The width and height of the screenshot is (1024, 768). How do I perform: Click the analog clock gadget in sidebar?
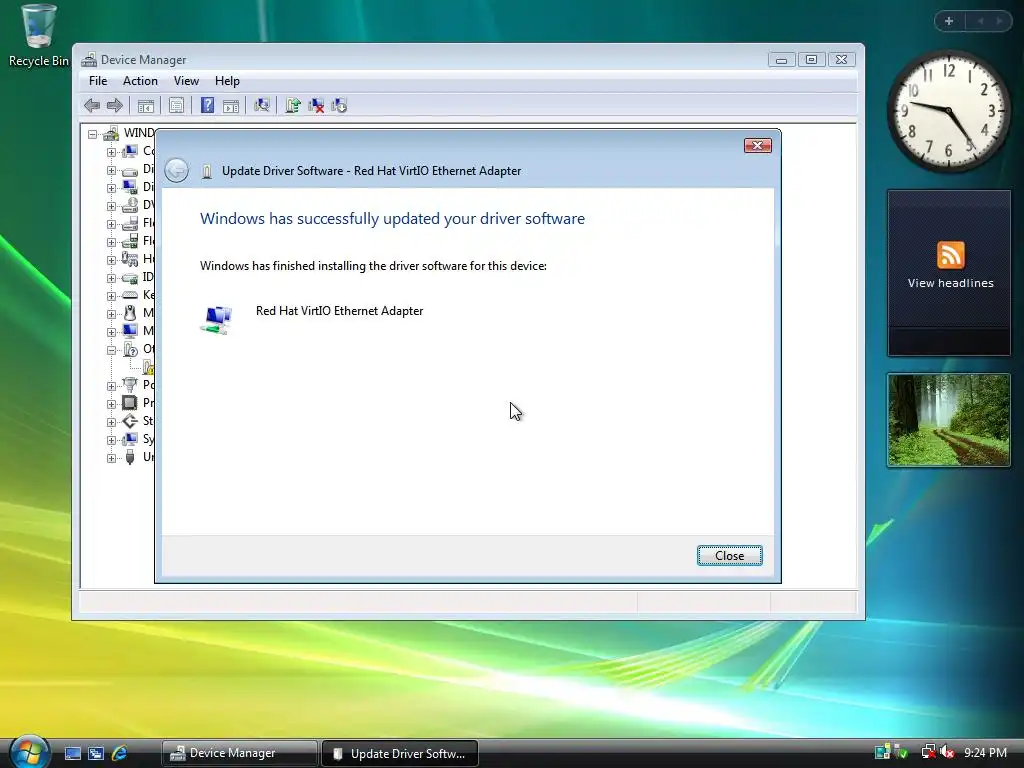click(948, 112)
